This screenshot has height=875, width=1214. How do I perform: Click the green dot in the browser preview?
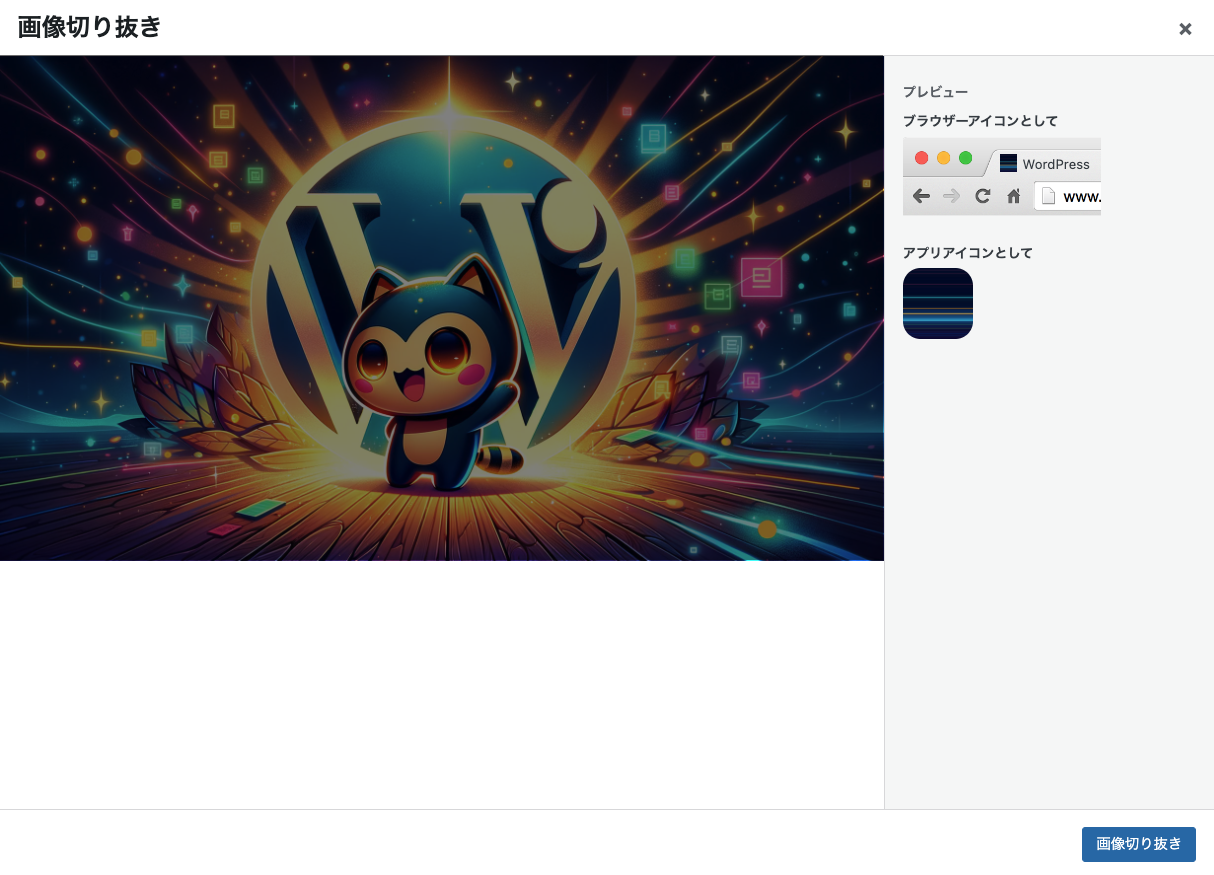tap(965, 158)
